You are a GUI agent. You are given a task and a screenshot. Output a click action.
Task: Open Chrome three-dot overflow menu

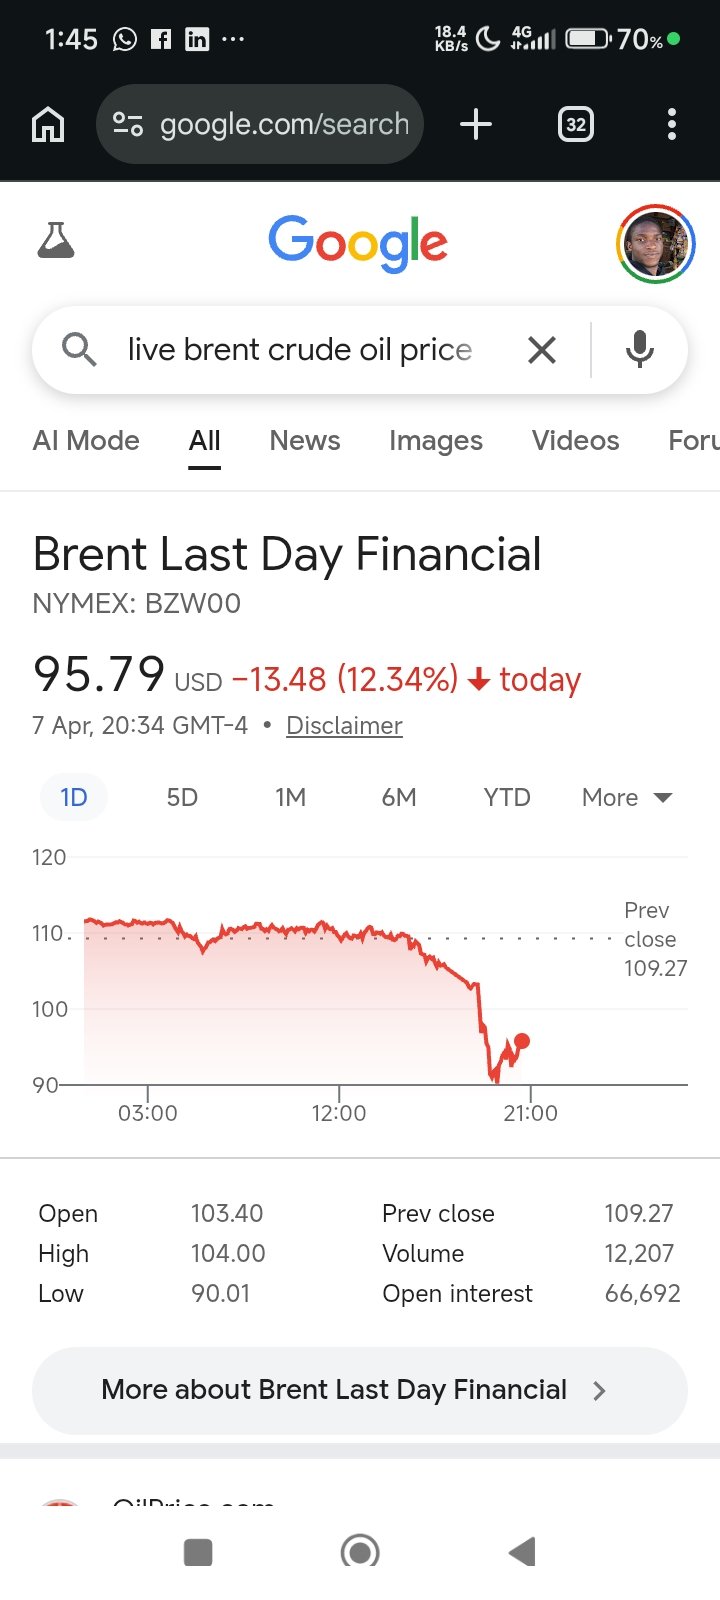pyautogui.click(x=671, y=125)
